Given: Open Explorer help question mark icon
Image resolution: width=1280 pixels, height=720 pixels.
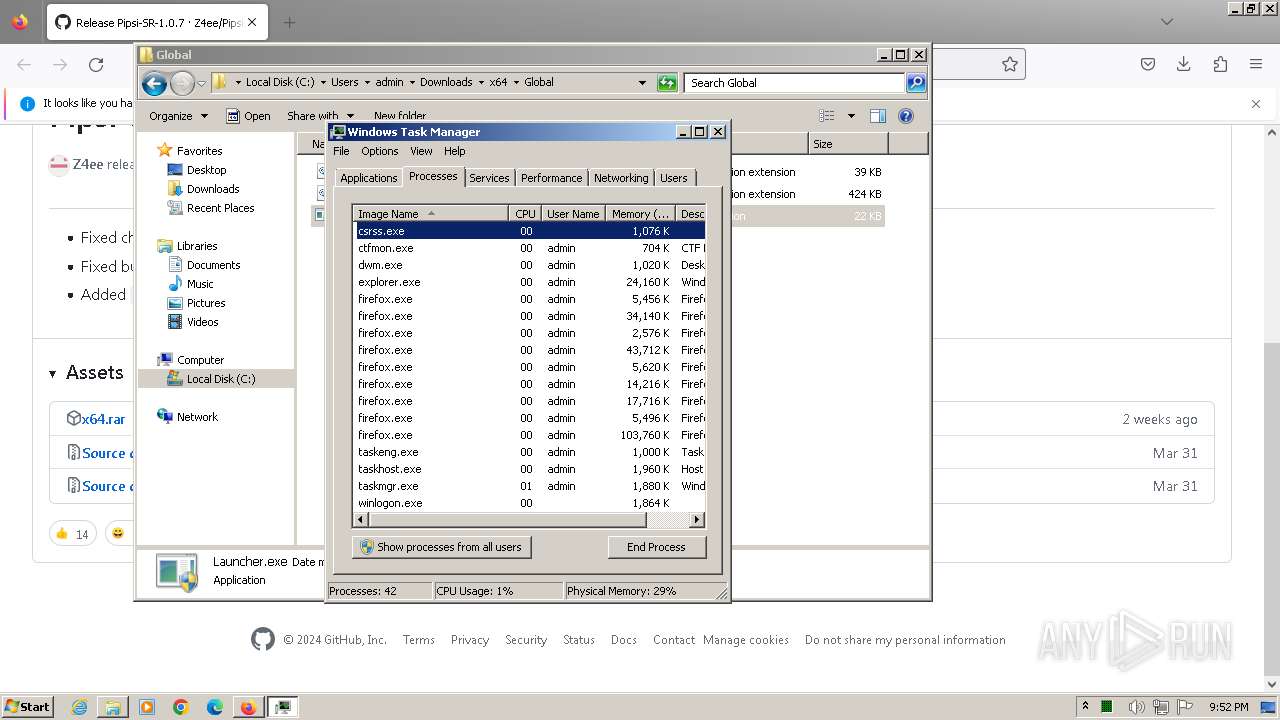Looking at the screenshot, I should [x=906, y=116].
